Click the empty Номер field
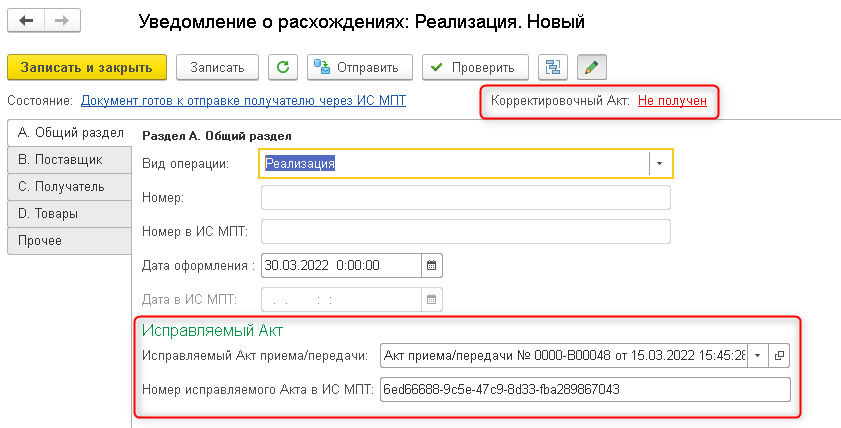 [466, 198]
